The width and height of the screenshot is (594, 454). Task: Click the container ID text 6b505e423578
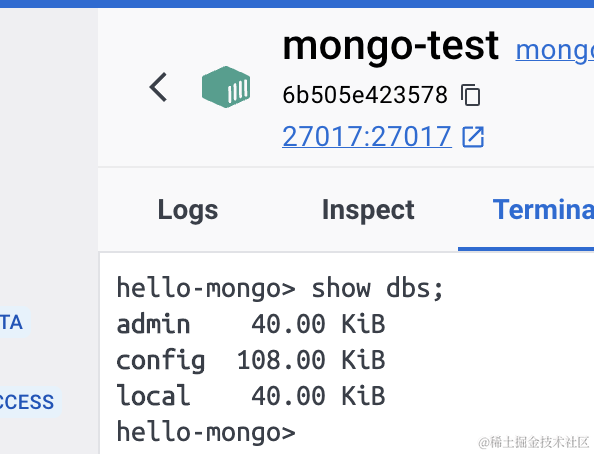point(365,95)
